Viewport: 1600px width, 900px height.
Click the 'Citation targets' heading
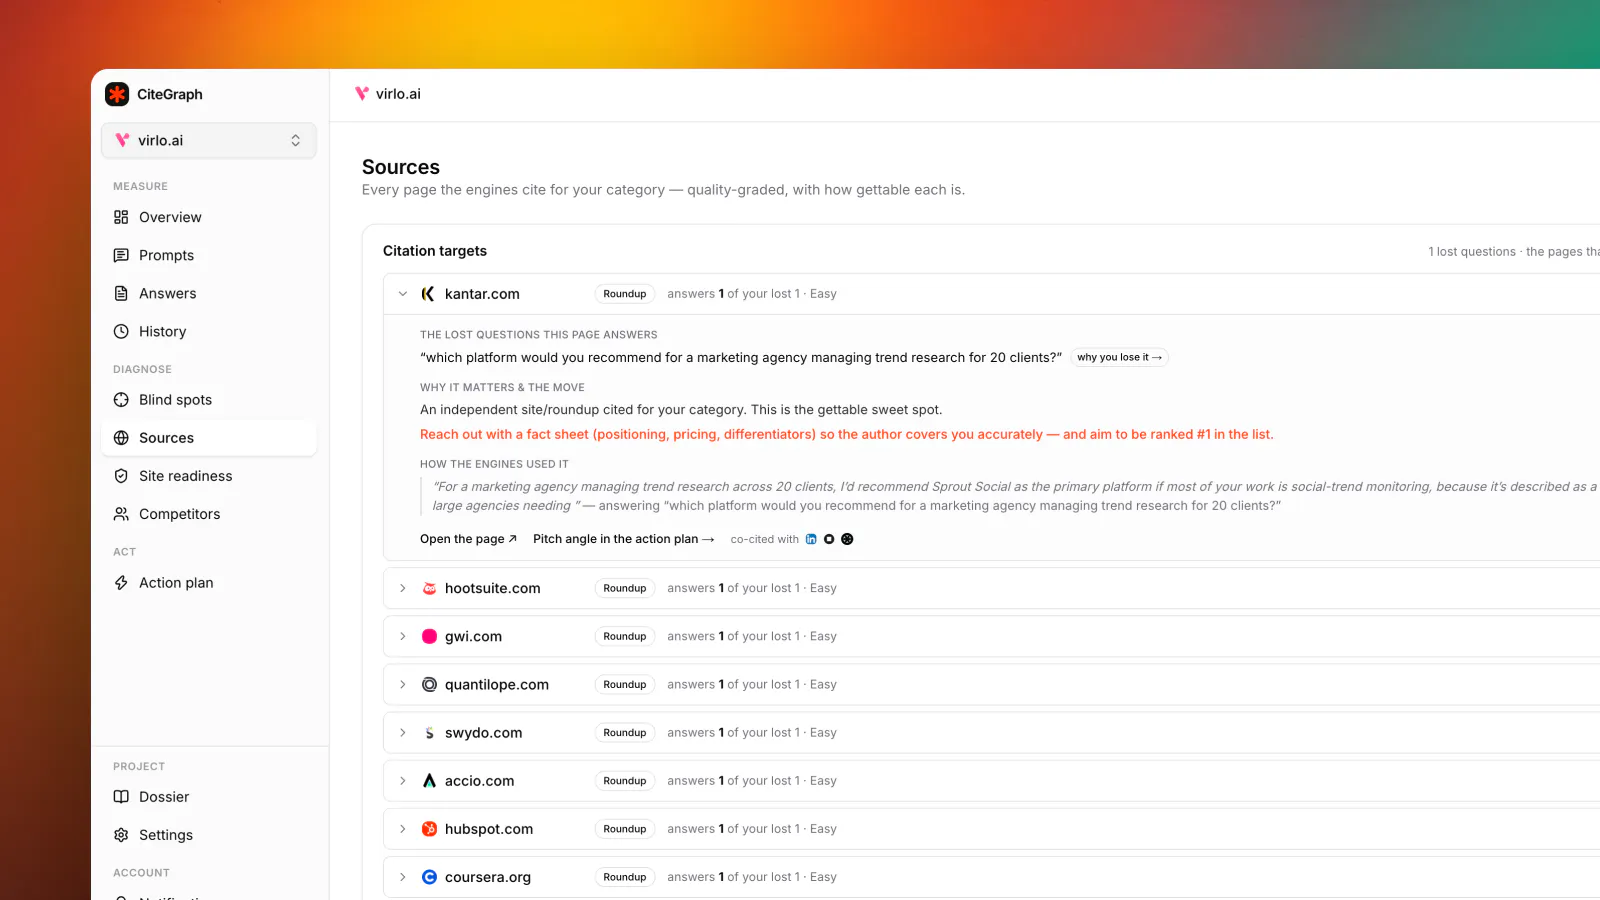click(435, 251)
